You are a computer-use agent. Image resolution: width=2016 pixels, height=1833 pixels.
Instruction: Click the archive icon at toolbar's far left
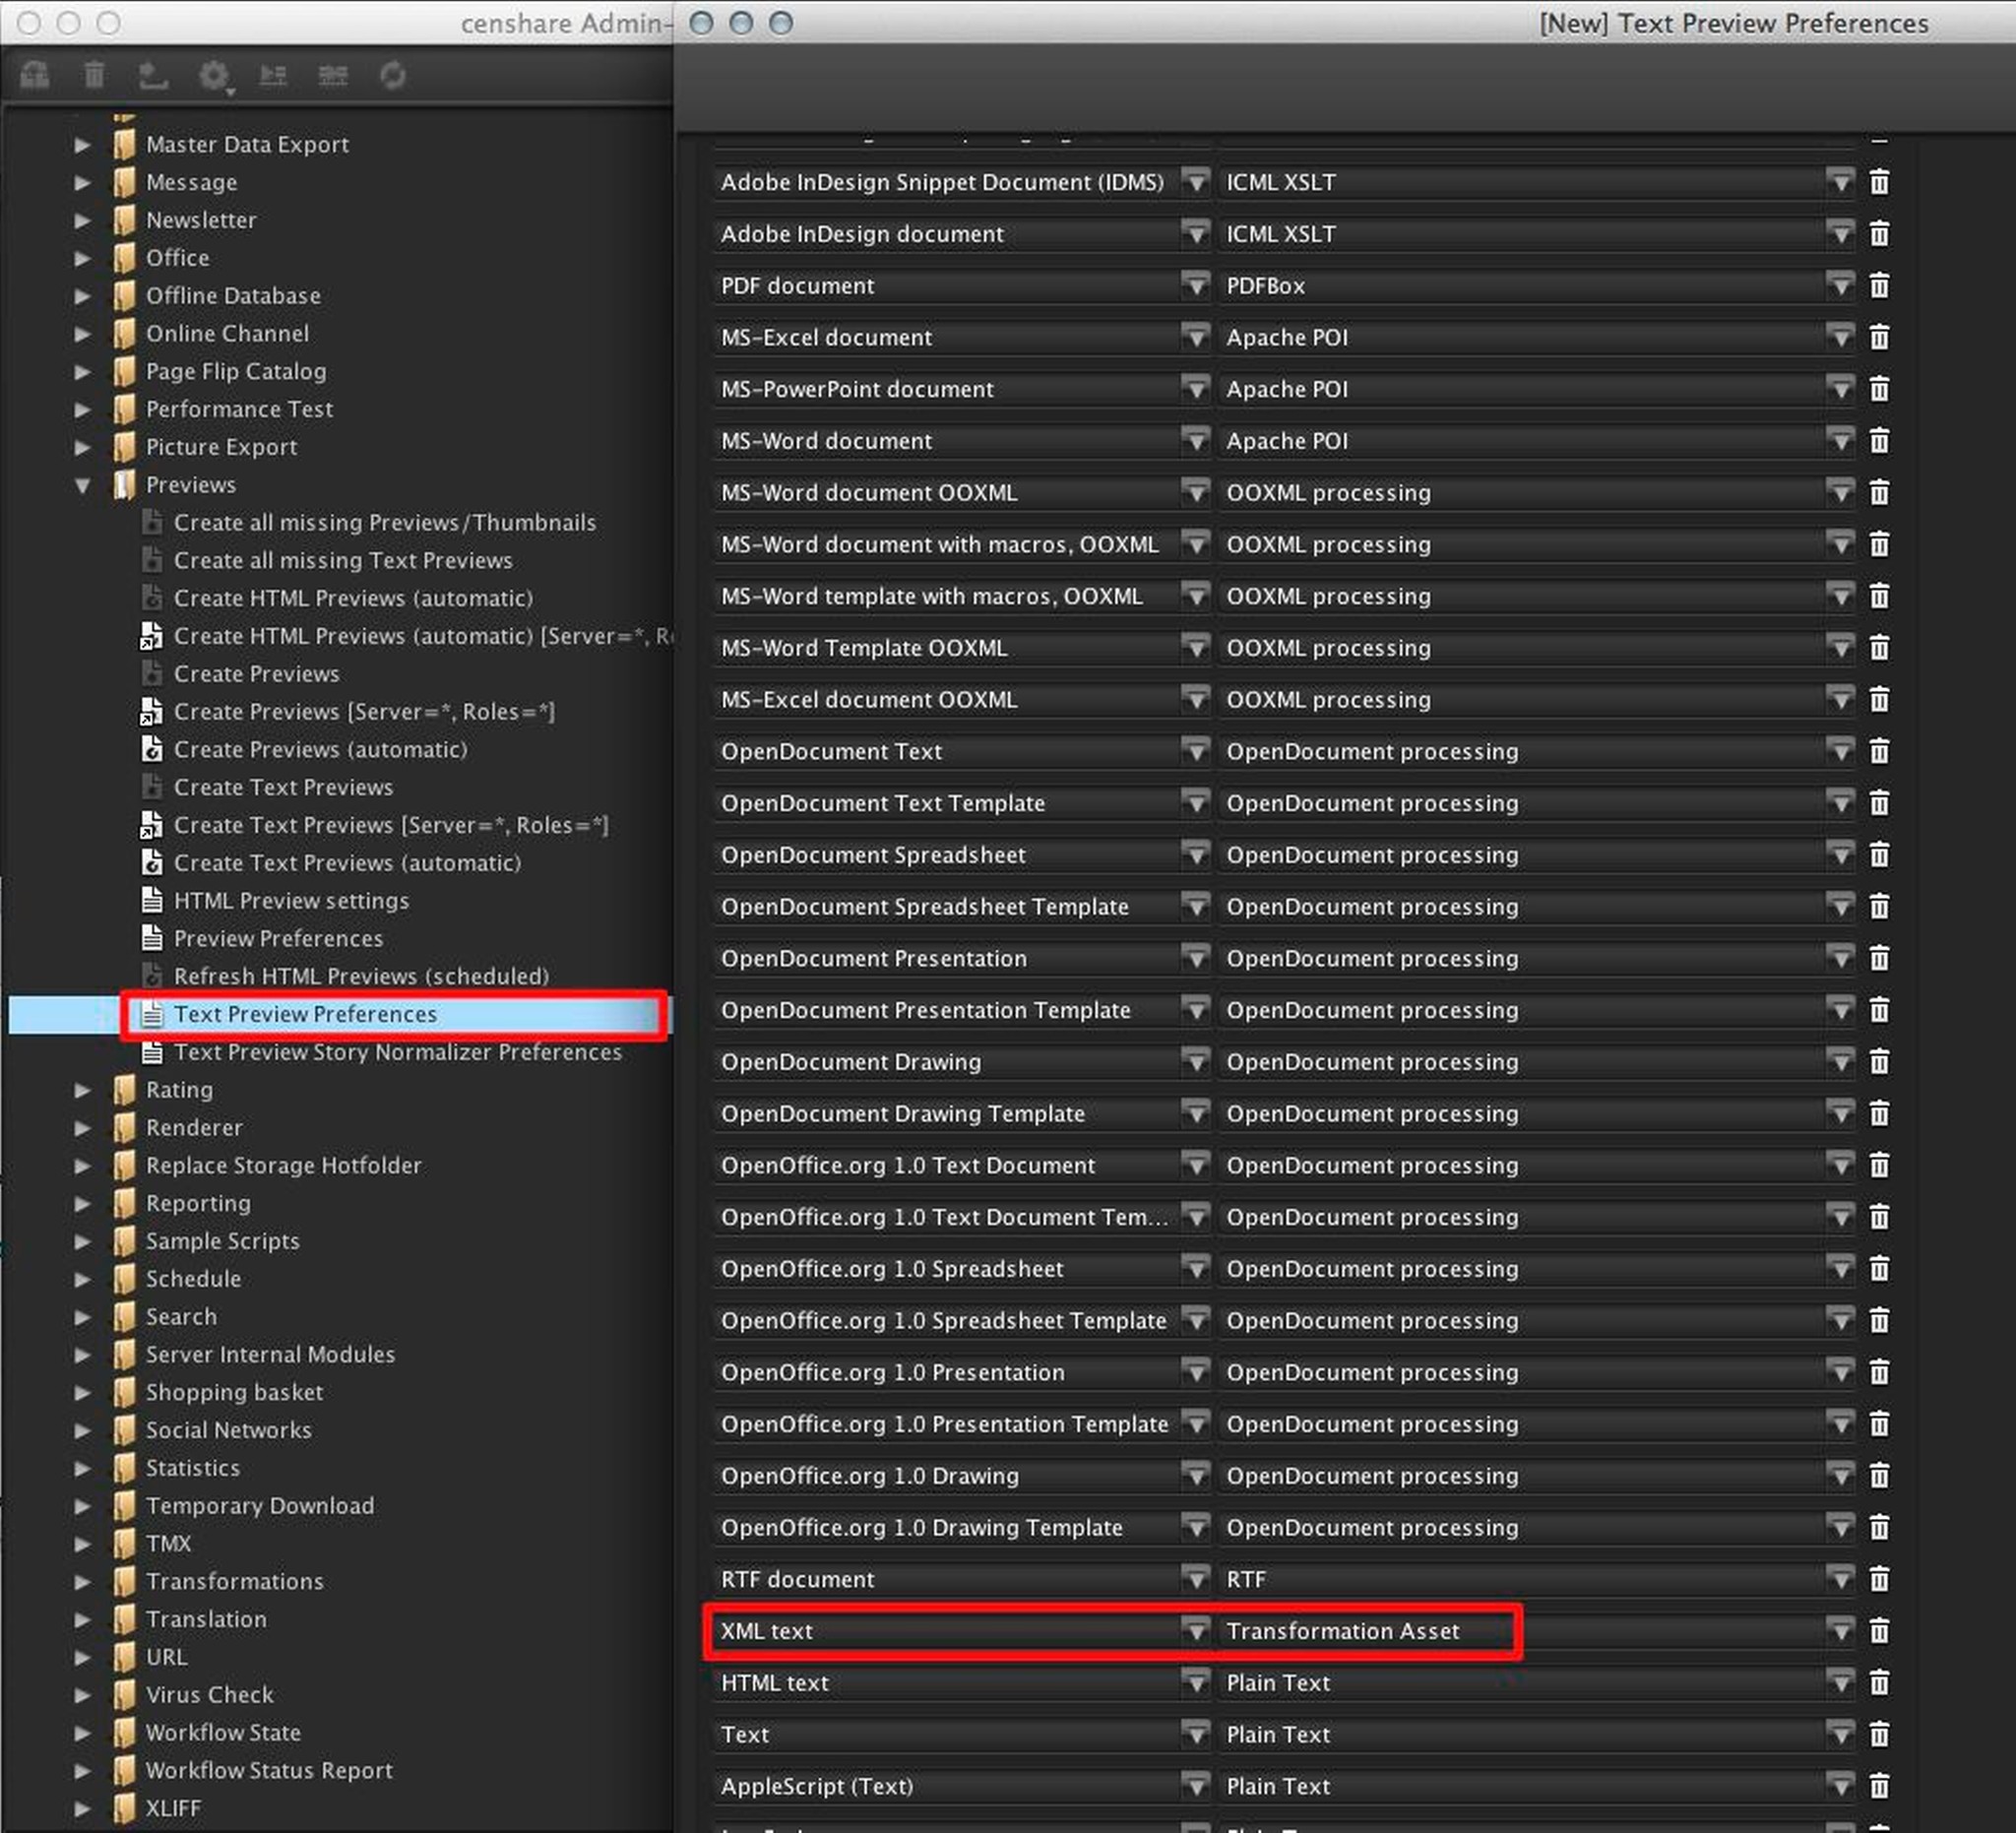pos(35,75)
